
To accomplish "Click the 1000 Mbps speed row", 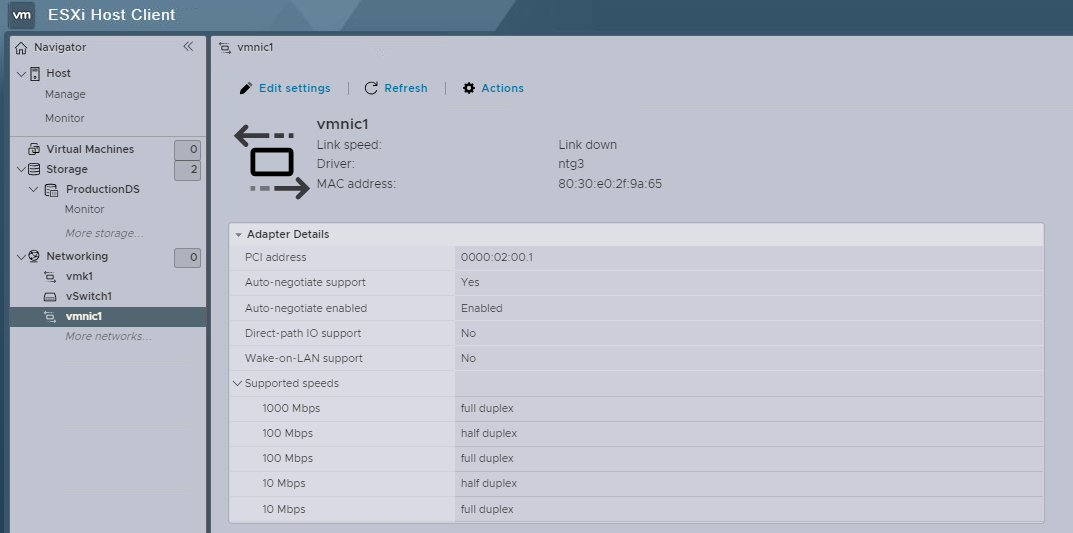I will [636, 408].
